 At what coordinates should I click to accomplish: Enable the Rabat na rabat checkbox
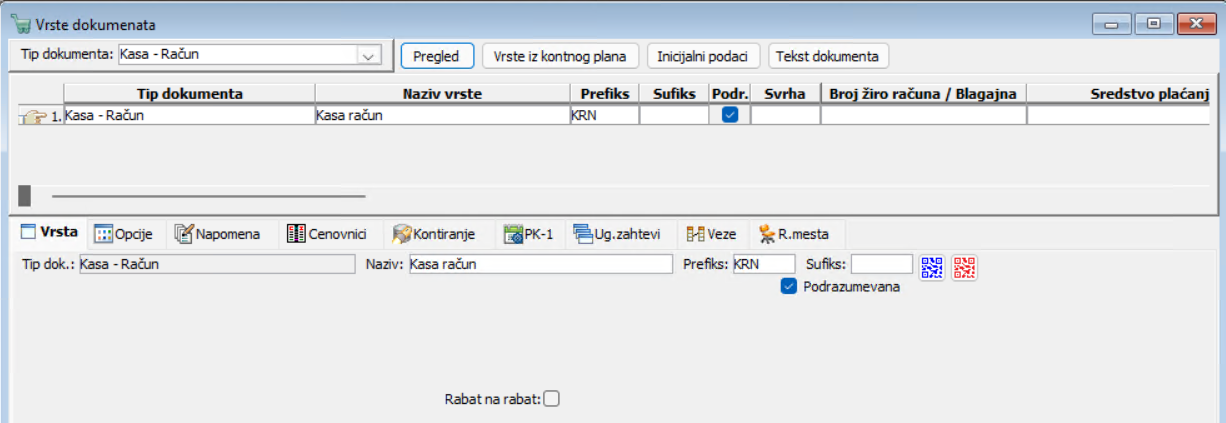[552, 399]
